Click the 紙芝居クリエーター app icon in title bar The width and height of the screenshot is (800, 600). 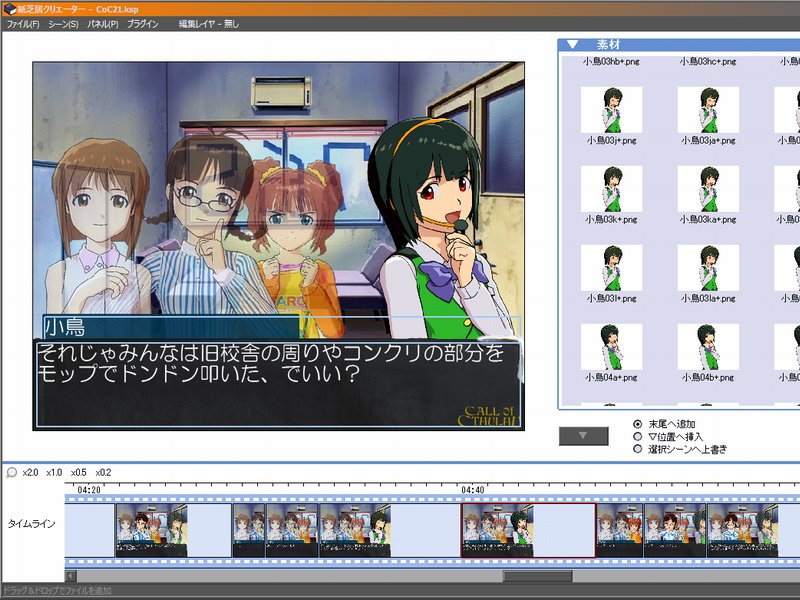(x=9, y=9)
